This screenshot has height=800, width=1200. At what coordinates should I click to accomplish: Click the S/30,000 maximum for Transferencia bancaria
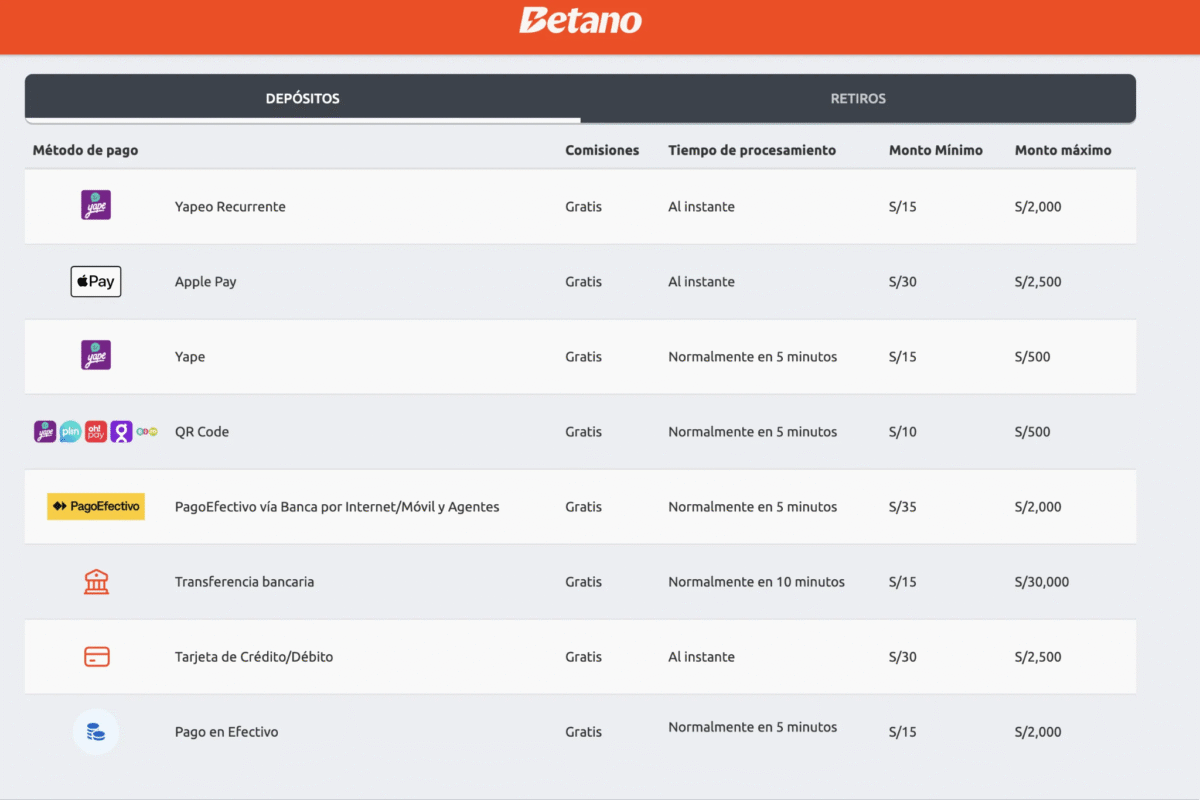pos(1042,582)
